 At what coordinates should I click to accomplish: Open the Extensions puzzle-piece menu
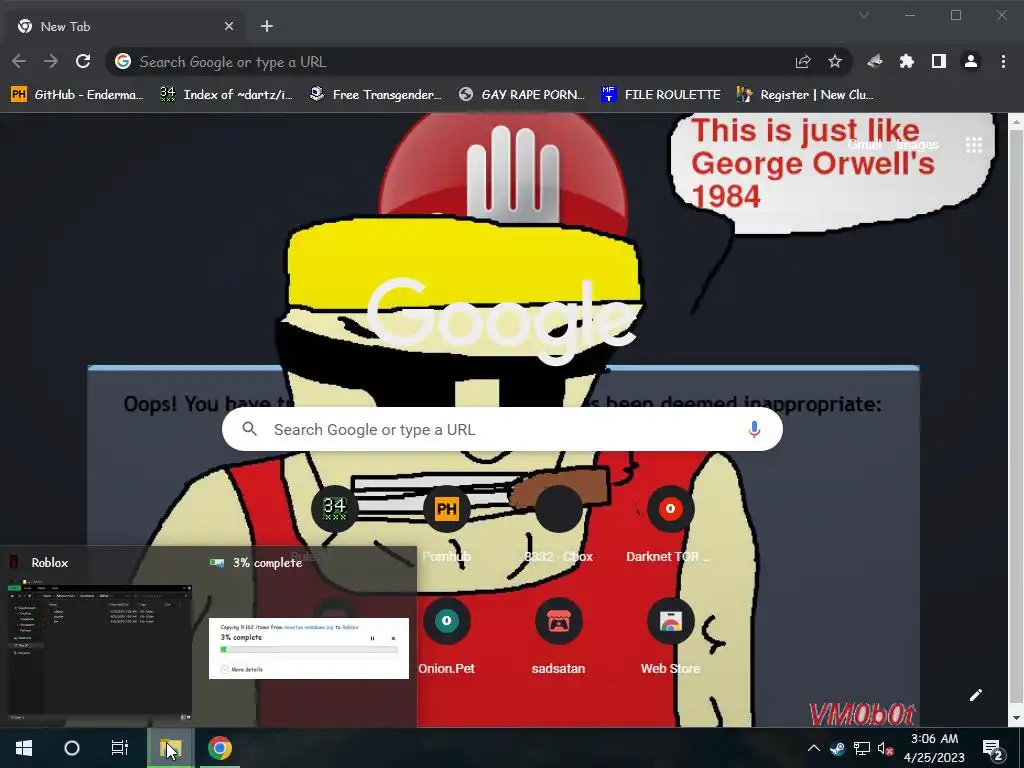[x=906, y=61]
